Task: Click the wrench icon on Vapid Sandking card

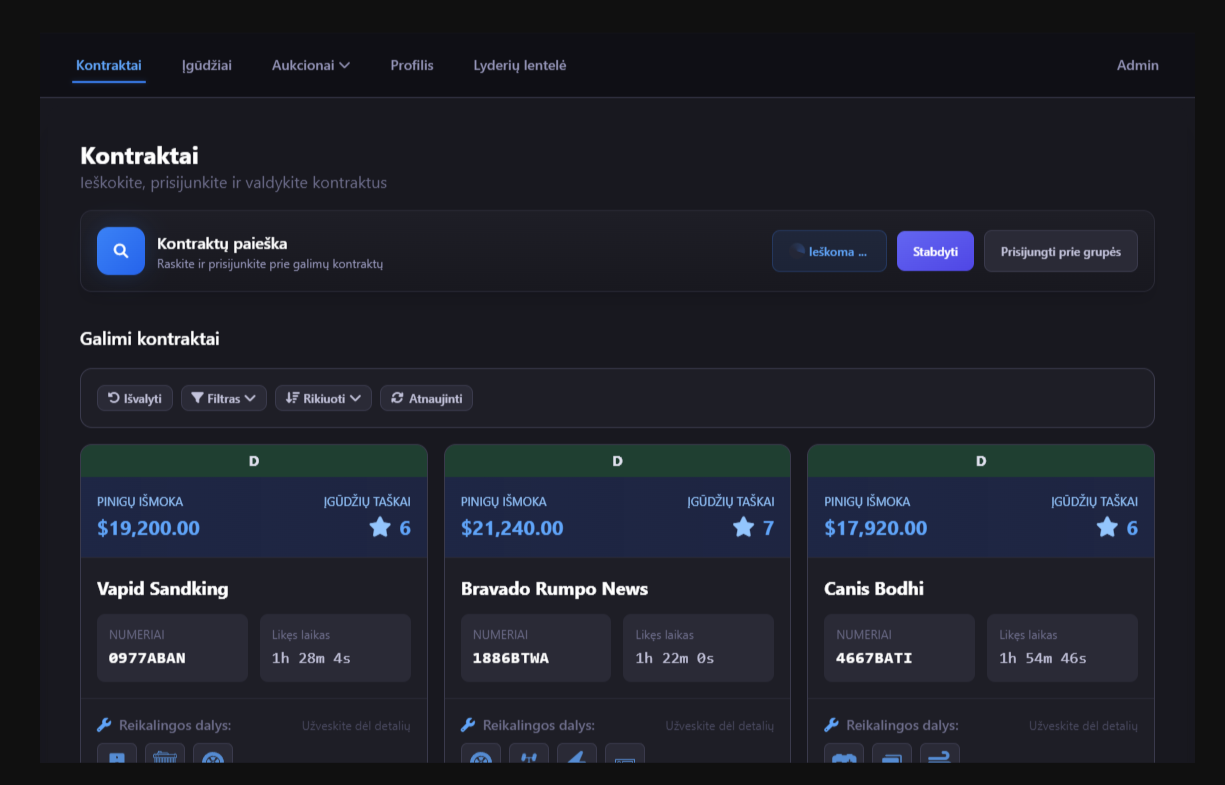Action: (x=105, y=725)
